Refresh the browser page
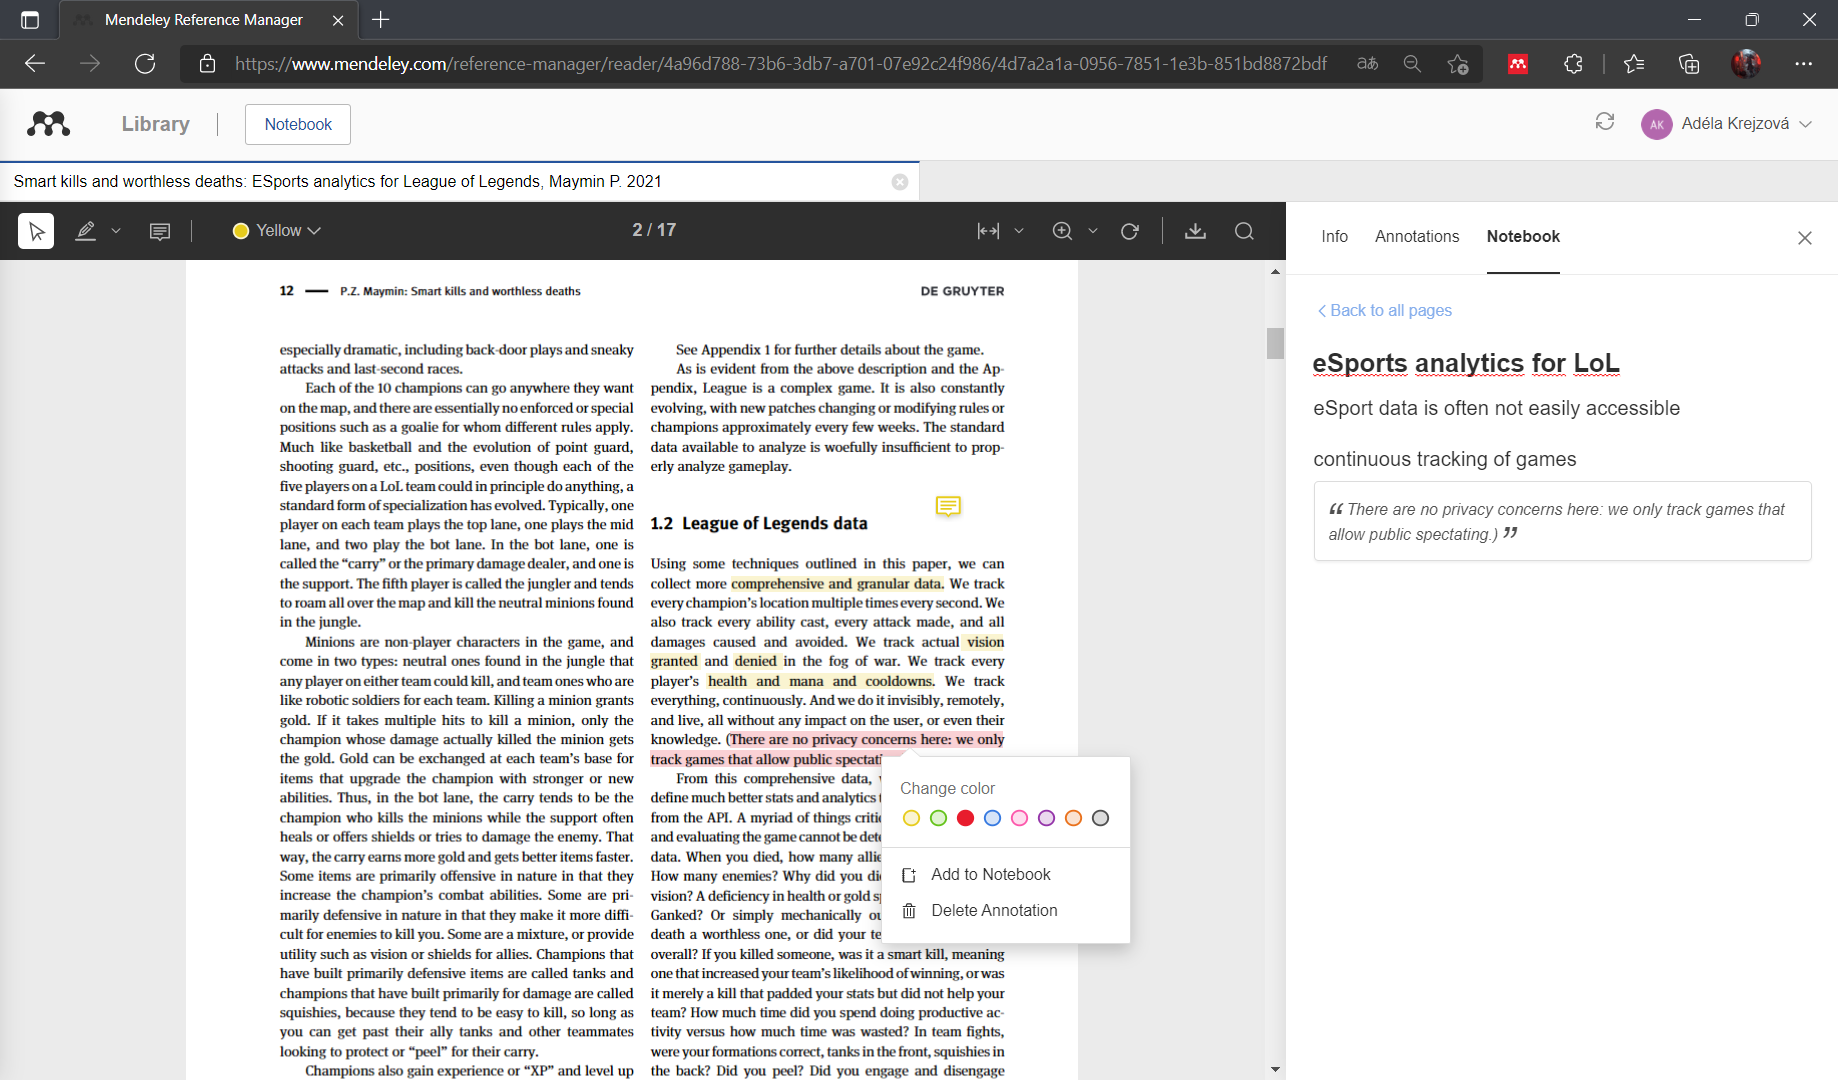Screen dimensions: 1838x1080 tap(145, 64)
